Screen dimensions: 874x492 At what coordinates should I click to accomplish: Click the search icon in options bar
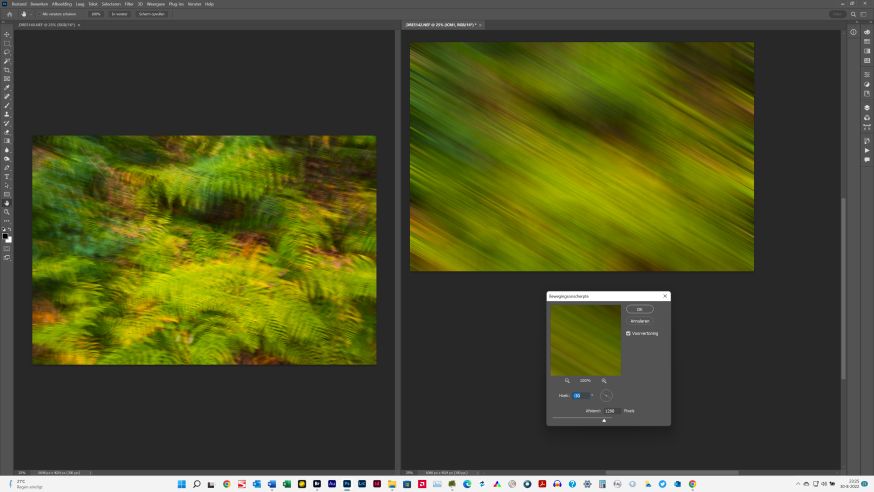853,14
